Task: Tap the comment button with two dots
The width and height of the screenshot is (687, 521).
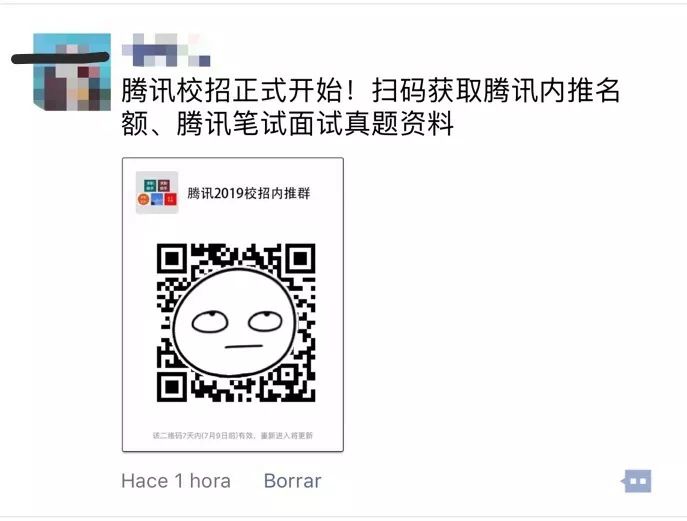Action: pyautogui.click(x=637, y=481)
